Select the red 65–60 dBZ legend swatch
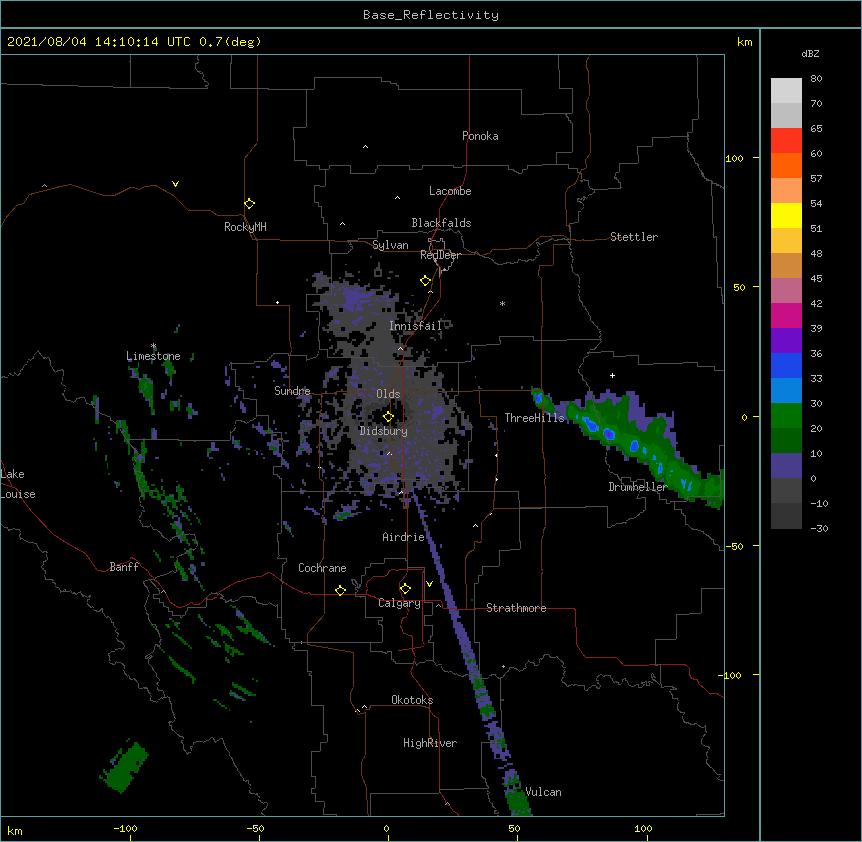Viewport: 862px width, 842px height. click(786, 141)
